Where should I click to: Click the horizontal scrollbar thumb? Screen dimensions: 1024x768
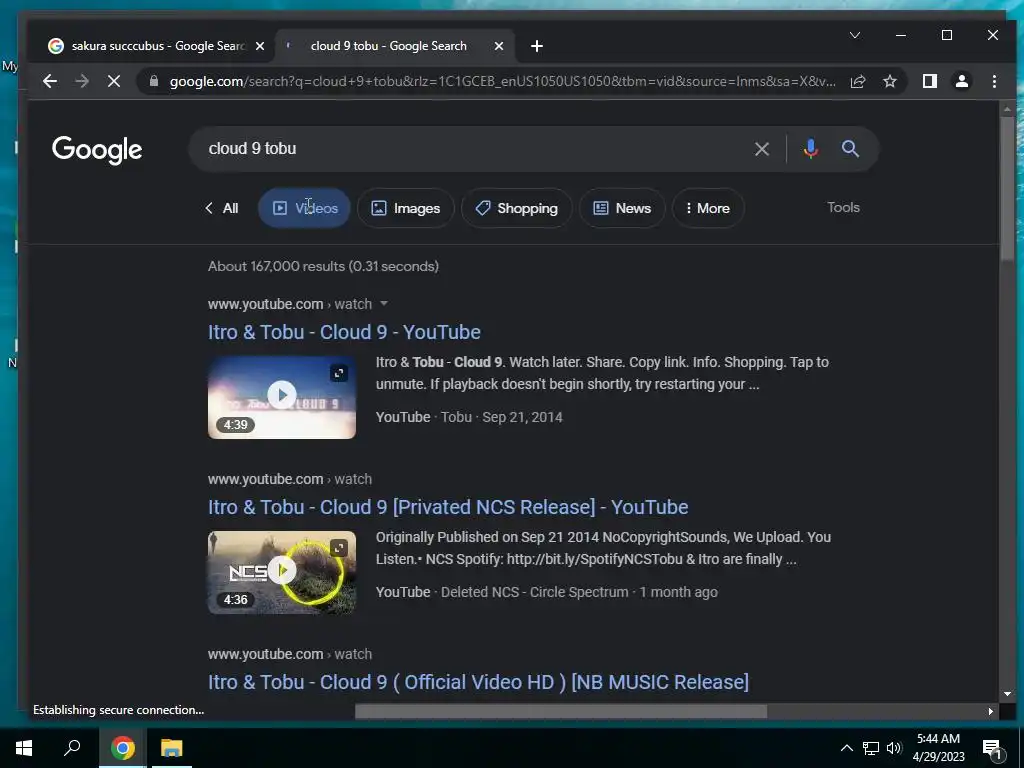[x=561, y=711]
